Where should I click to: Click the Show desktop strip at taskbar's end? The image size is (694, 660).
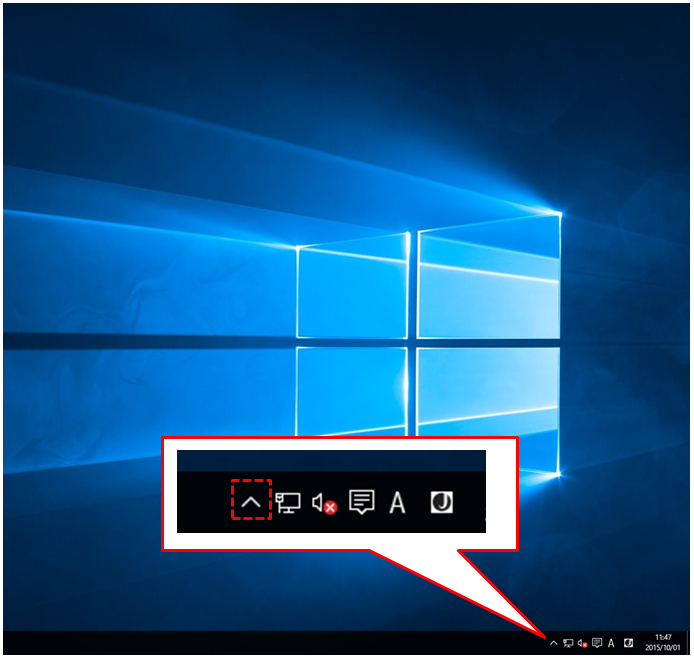[x=687, y=643]
